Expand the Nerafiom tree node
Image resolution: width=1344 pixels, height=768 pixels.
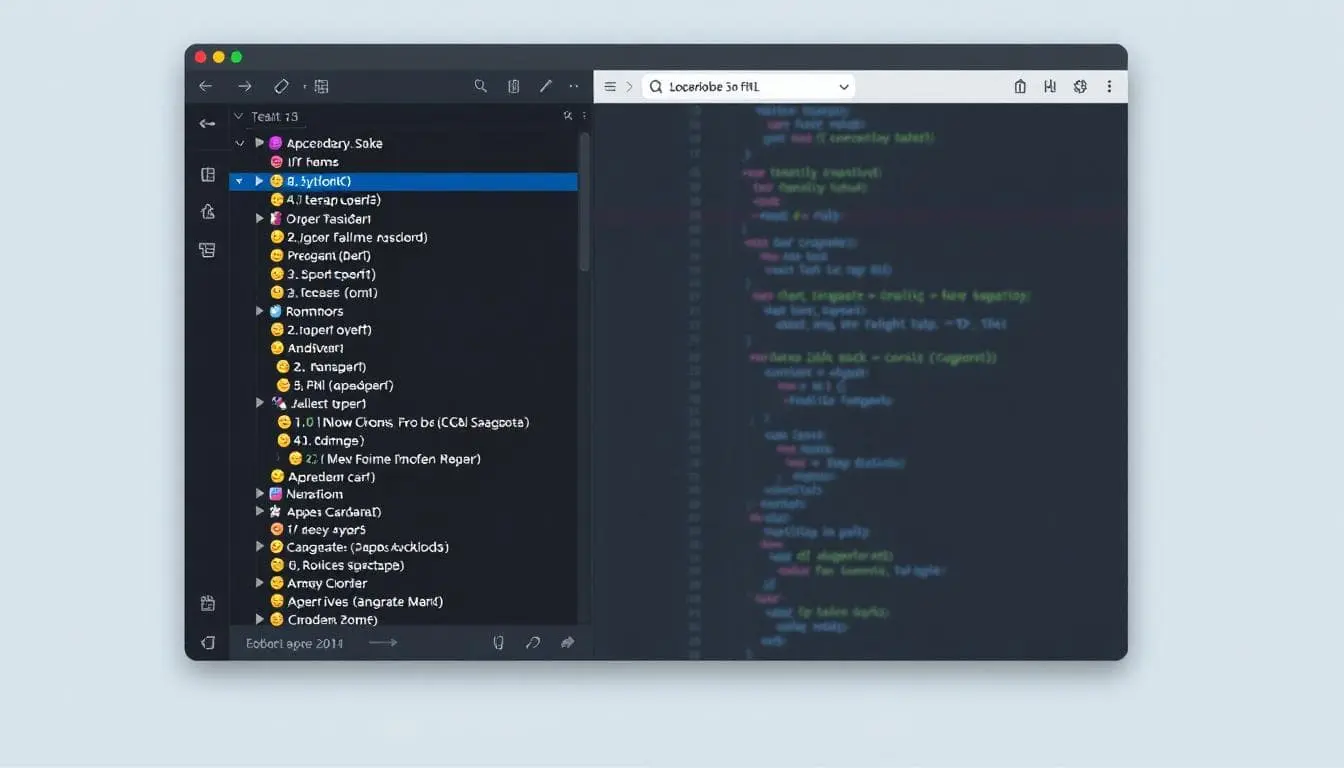point(259,494)
